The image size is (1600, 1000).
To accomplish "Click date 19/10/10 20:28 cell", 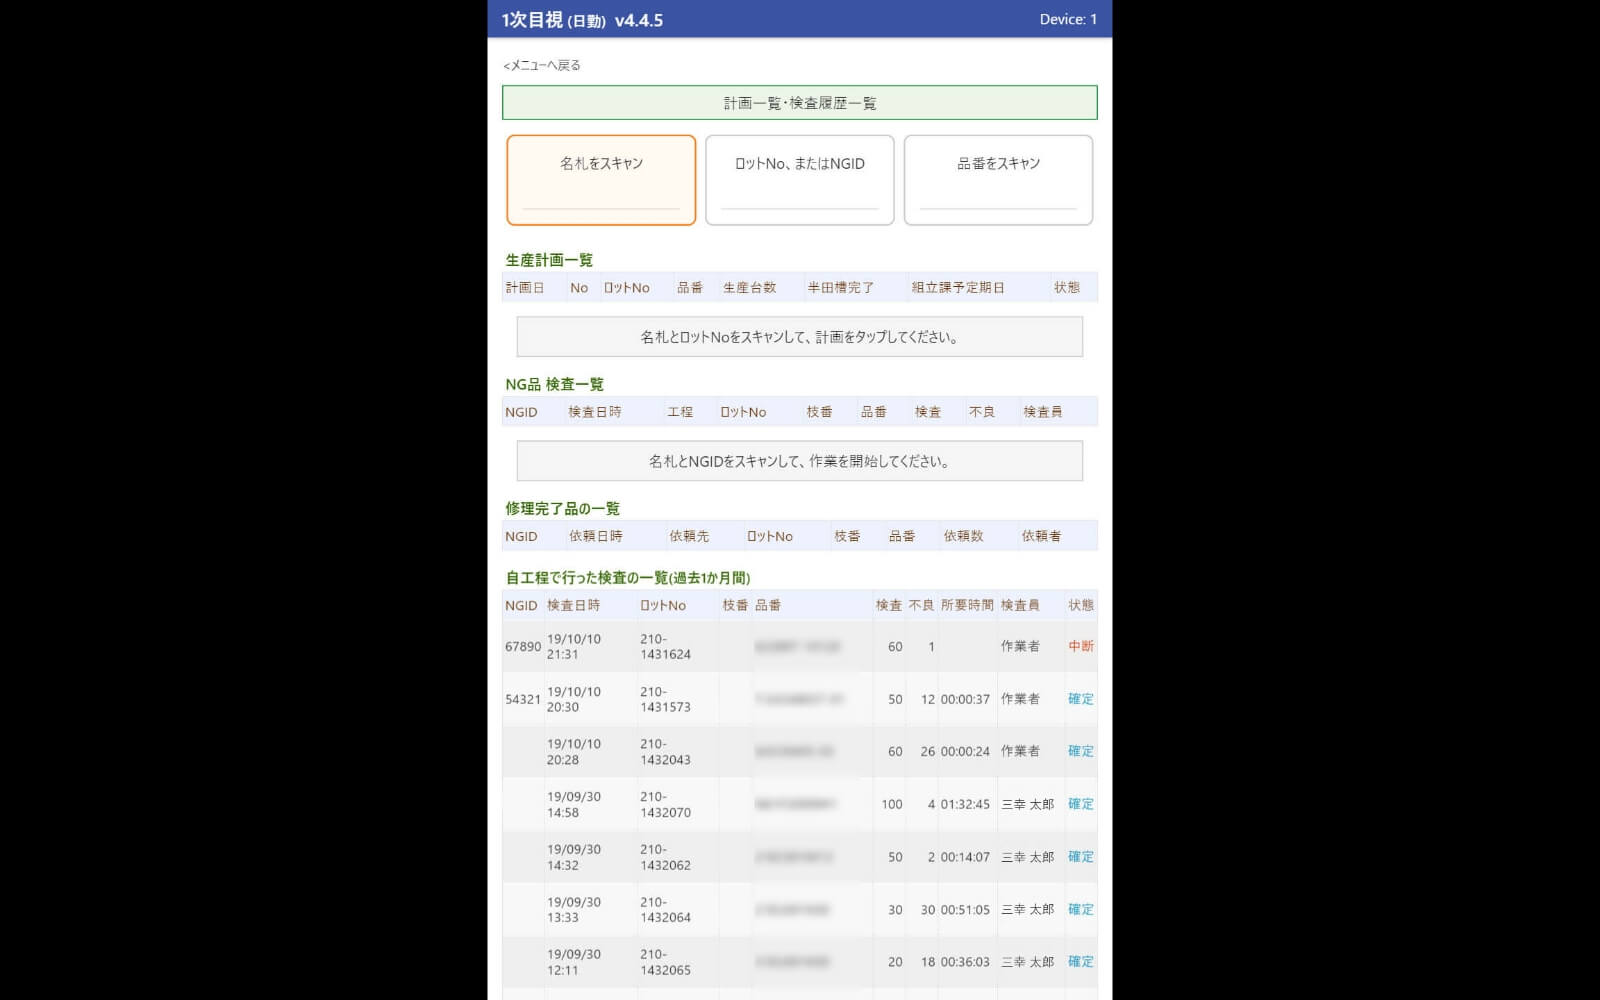I will [574, 752].
